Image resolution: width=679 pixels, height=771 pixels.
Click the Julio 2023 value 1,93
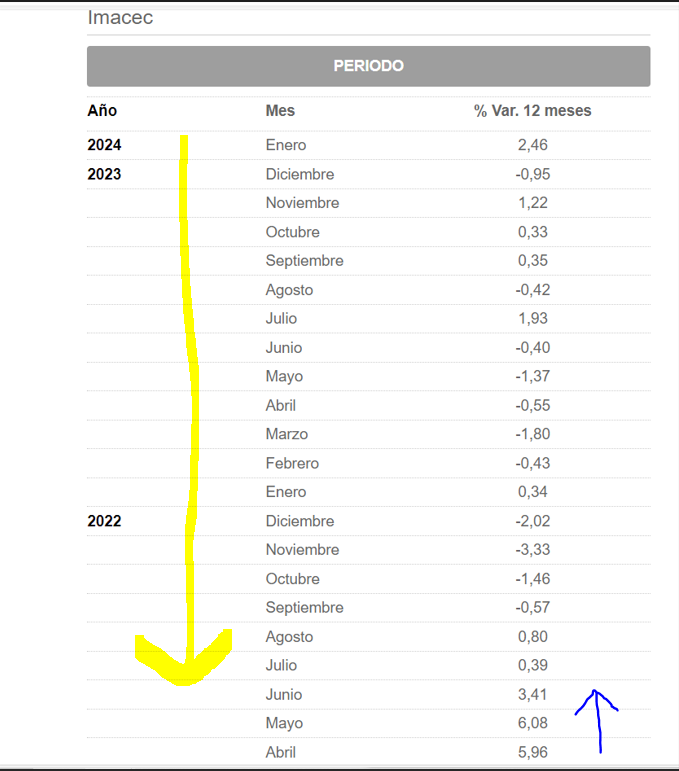click(x=532, y=319)
